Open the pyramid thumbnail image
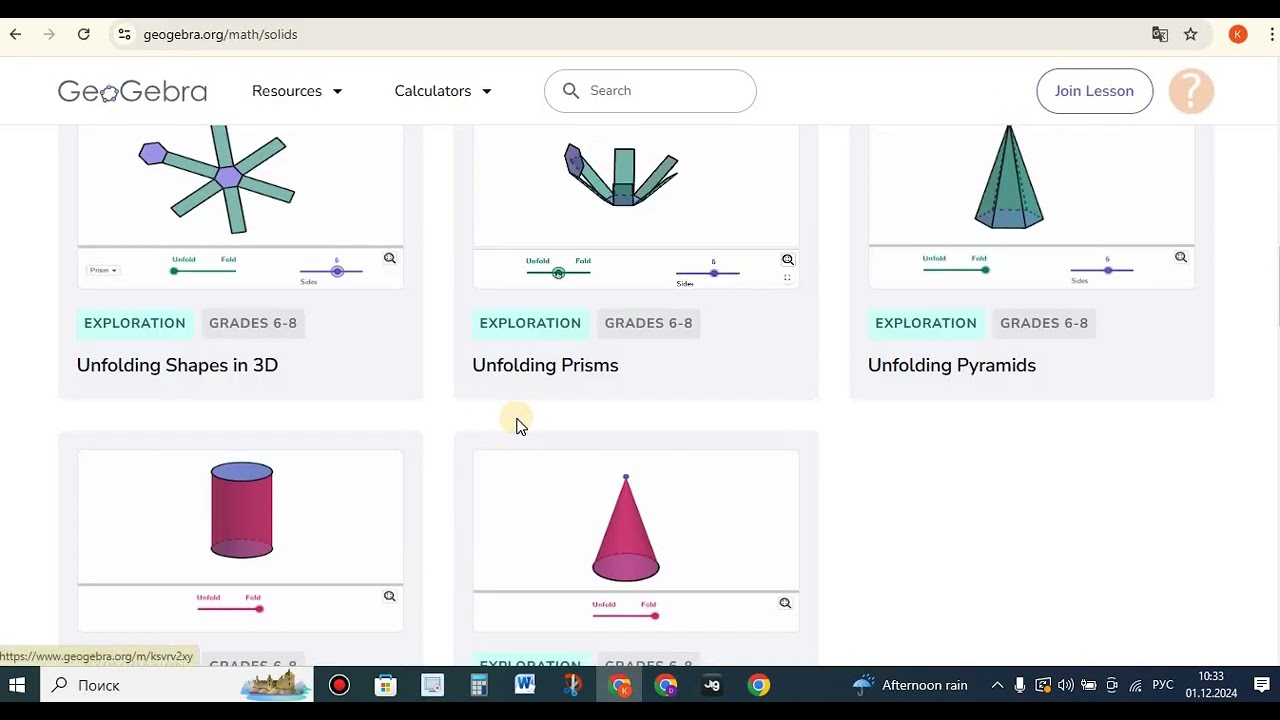 pyautogui.click(x=1031, y=206)
